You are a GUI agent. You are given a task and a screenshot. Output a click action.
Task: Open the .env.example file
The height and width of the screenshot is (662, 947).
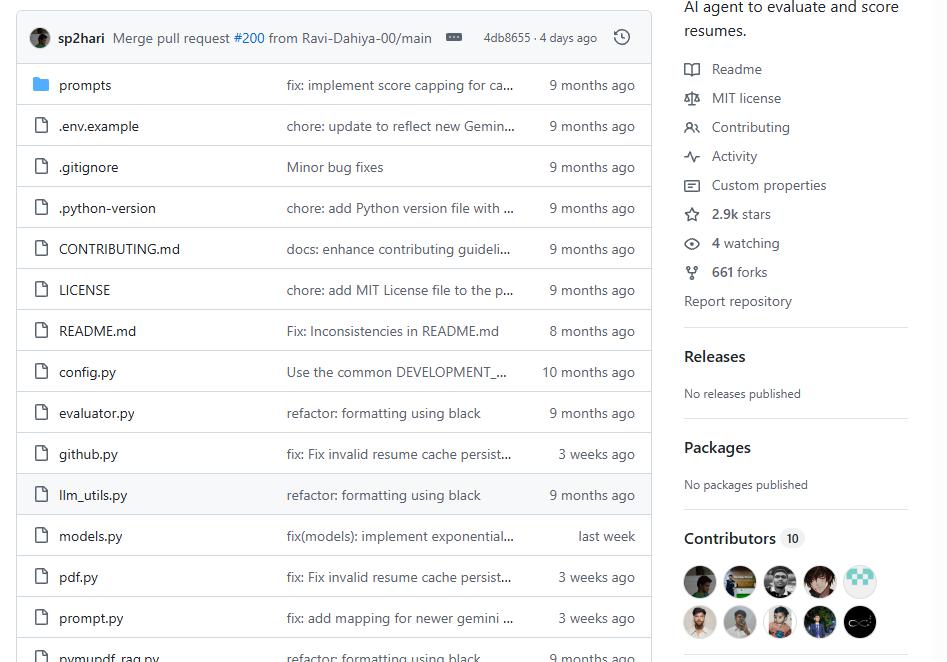(98, 126)
